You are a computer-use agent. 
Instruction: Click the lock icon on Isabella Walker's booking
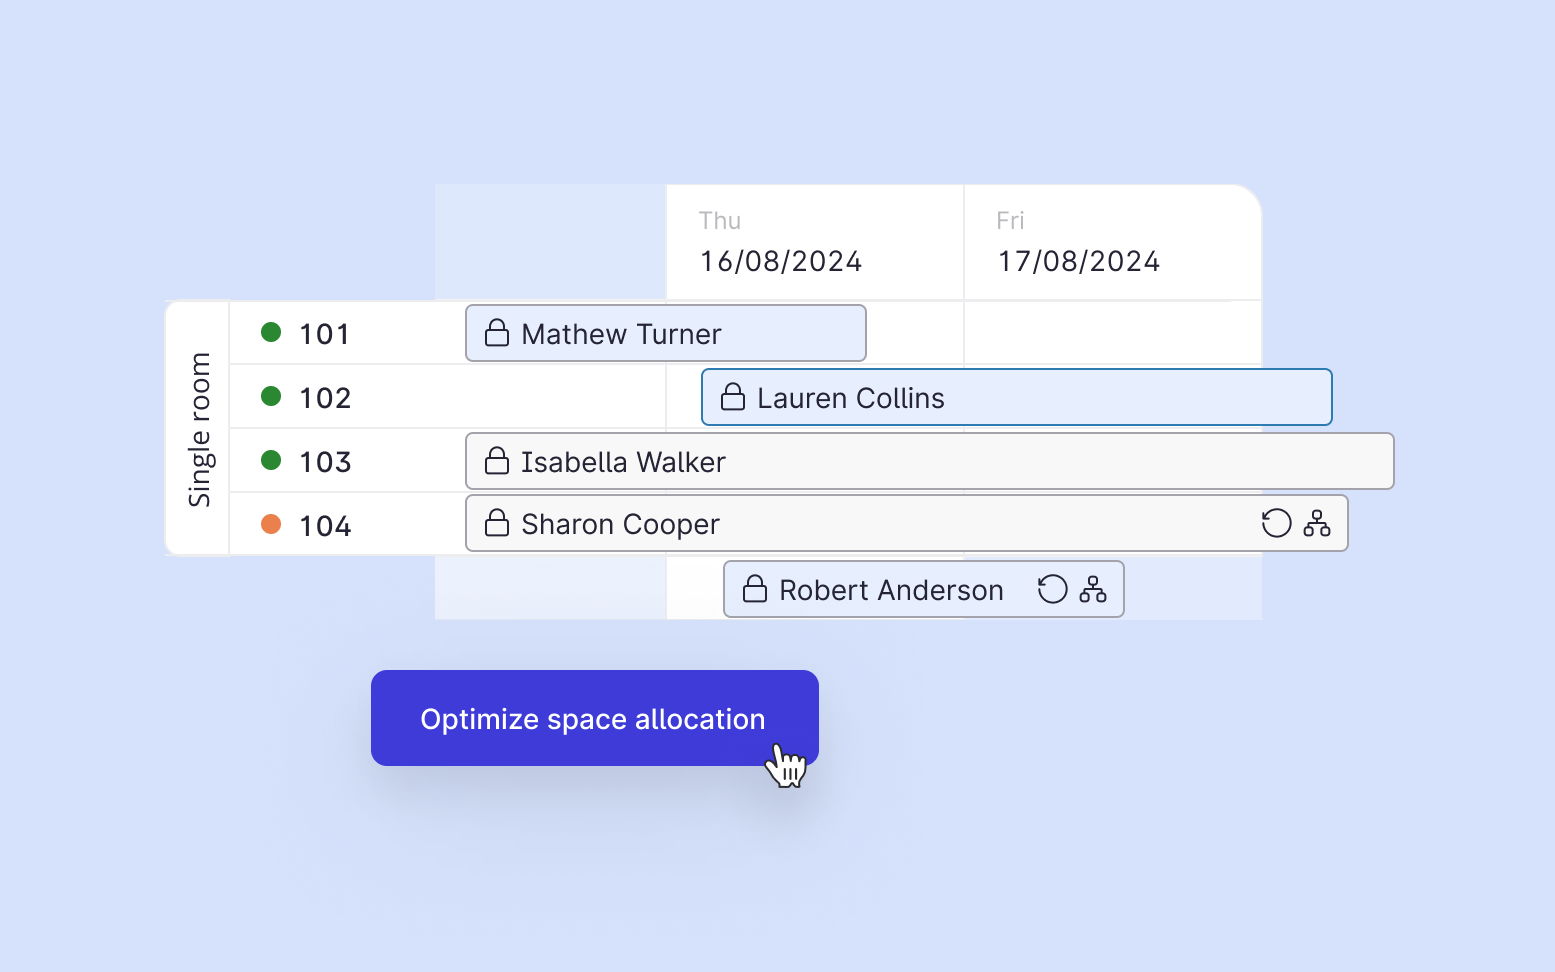pos(497,461)
